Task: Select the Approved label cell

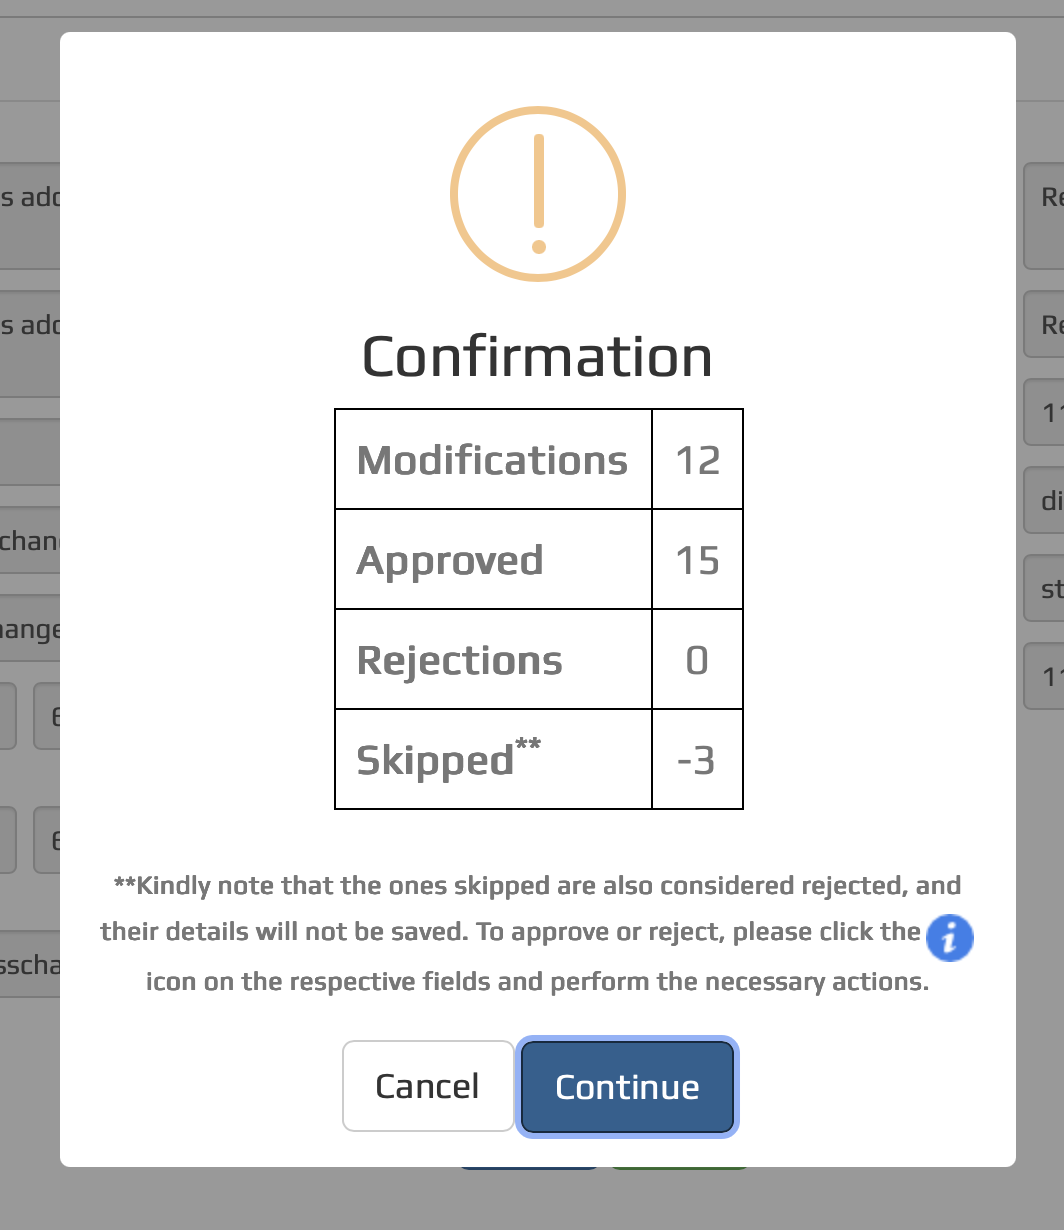Action: coord(493,560)
